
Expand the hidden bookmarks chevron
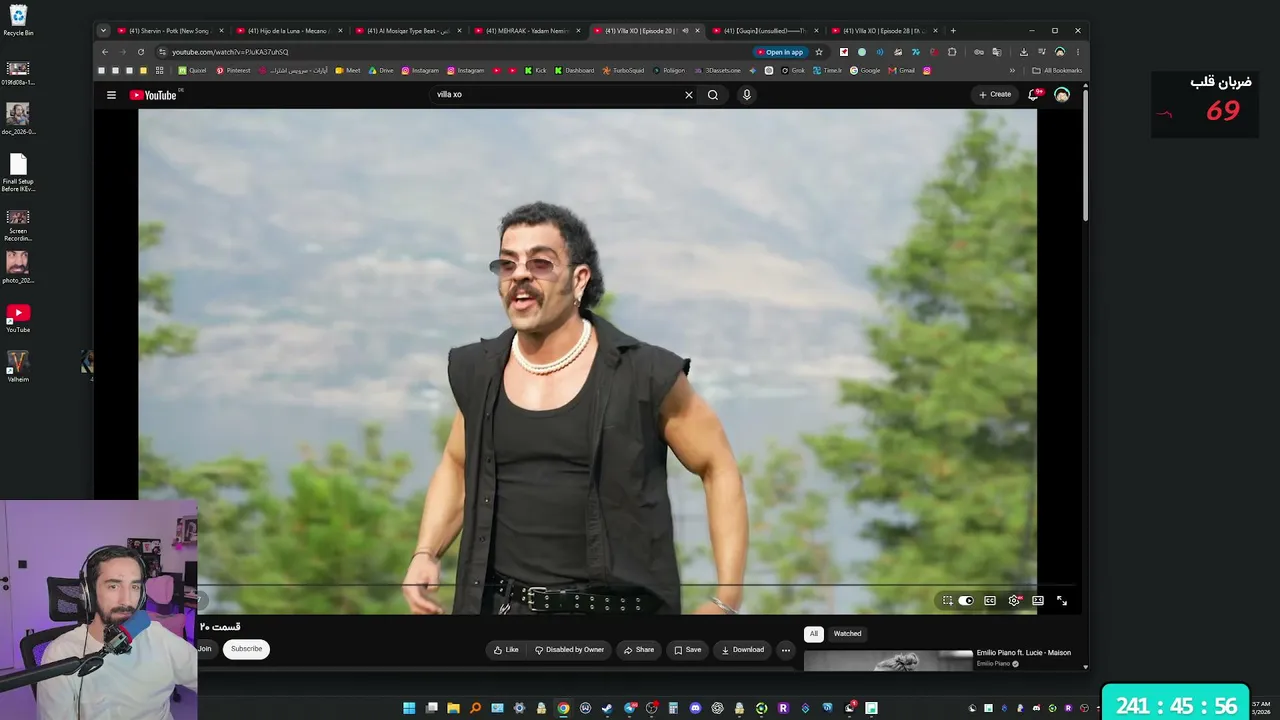coord(1012,71)
